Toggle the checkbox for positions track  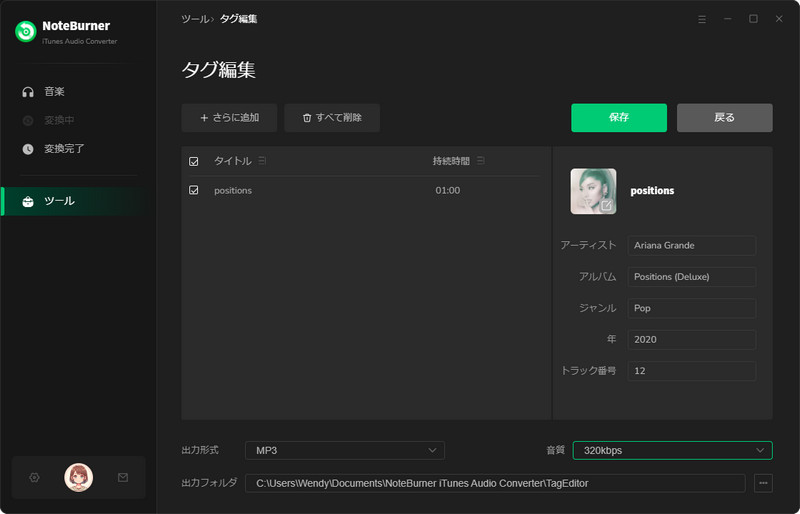tap(194, 190)
